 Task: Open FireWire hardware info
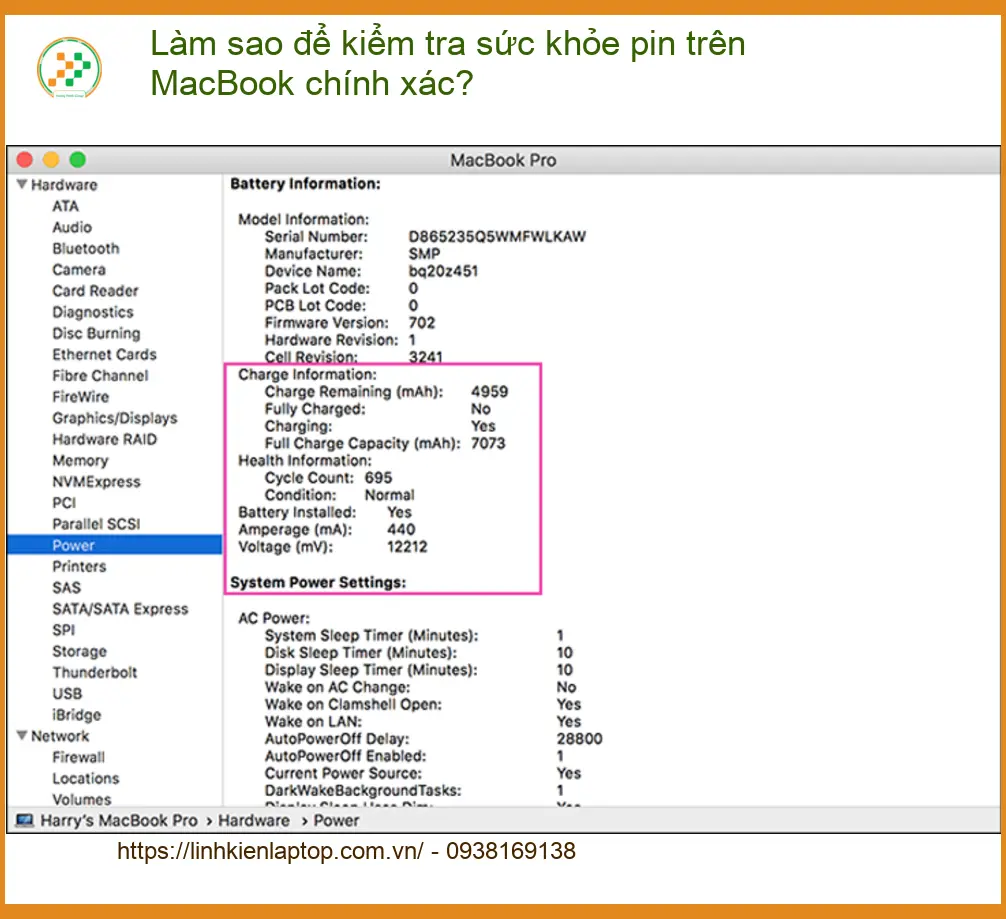(x=80, y=397)
